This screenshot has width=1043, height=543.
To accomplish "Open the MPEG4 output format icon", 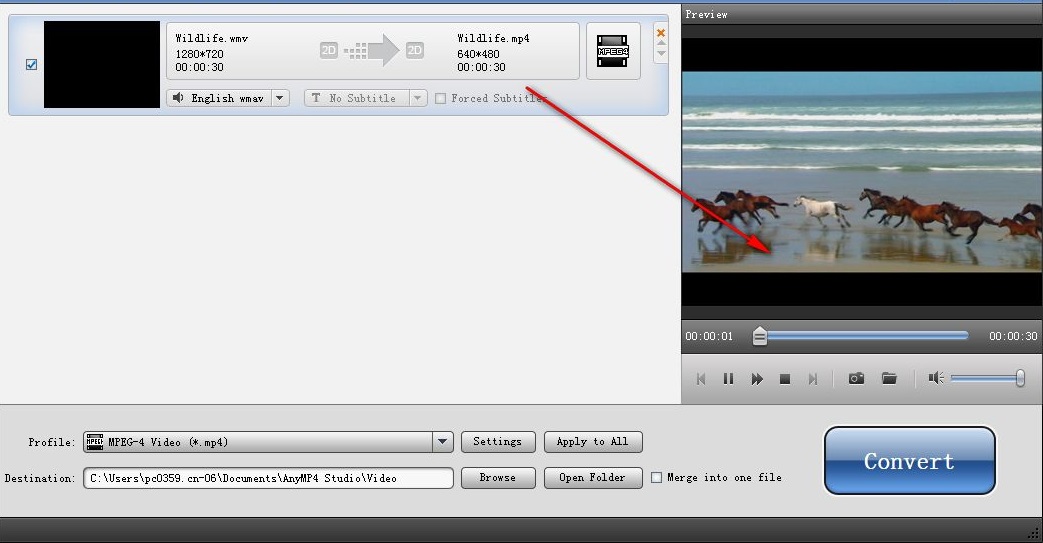I will 613,51.
